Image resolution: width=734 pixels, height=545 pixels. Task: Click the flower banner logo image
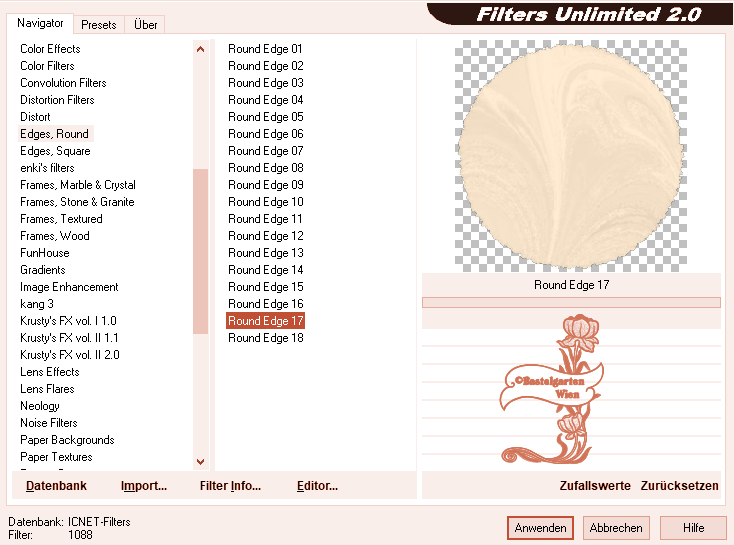coord(555,389)
